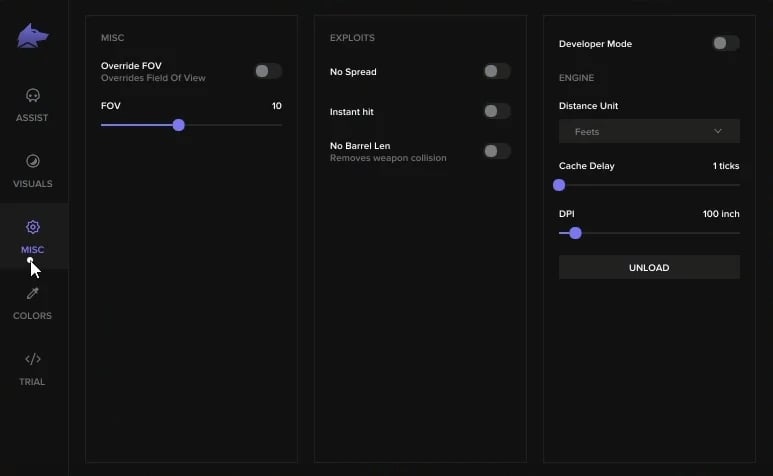Enable No Barrel Len toggle

(x=496, y=151)
